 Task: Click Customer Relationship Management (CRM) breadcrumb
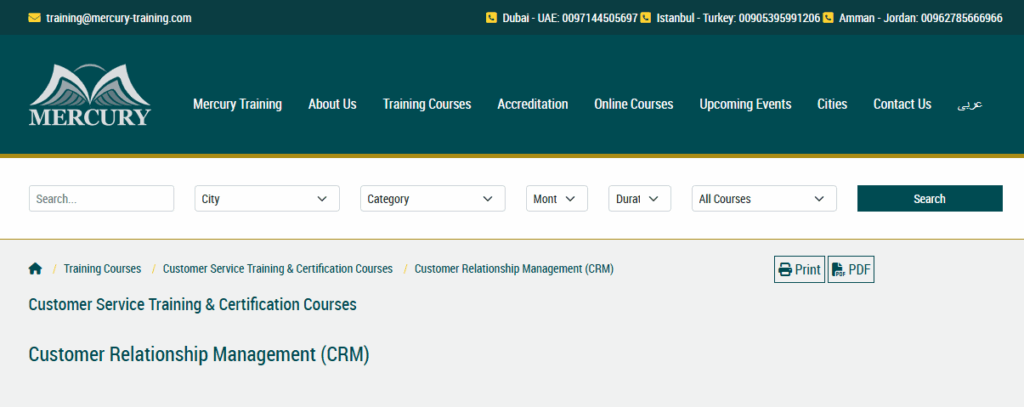514,269
